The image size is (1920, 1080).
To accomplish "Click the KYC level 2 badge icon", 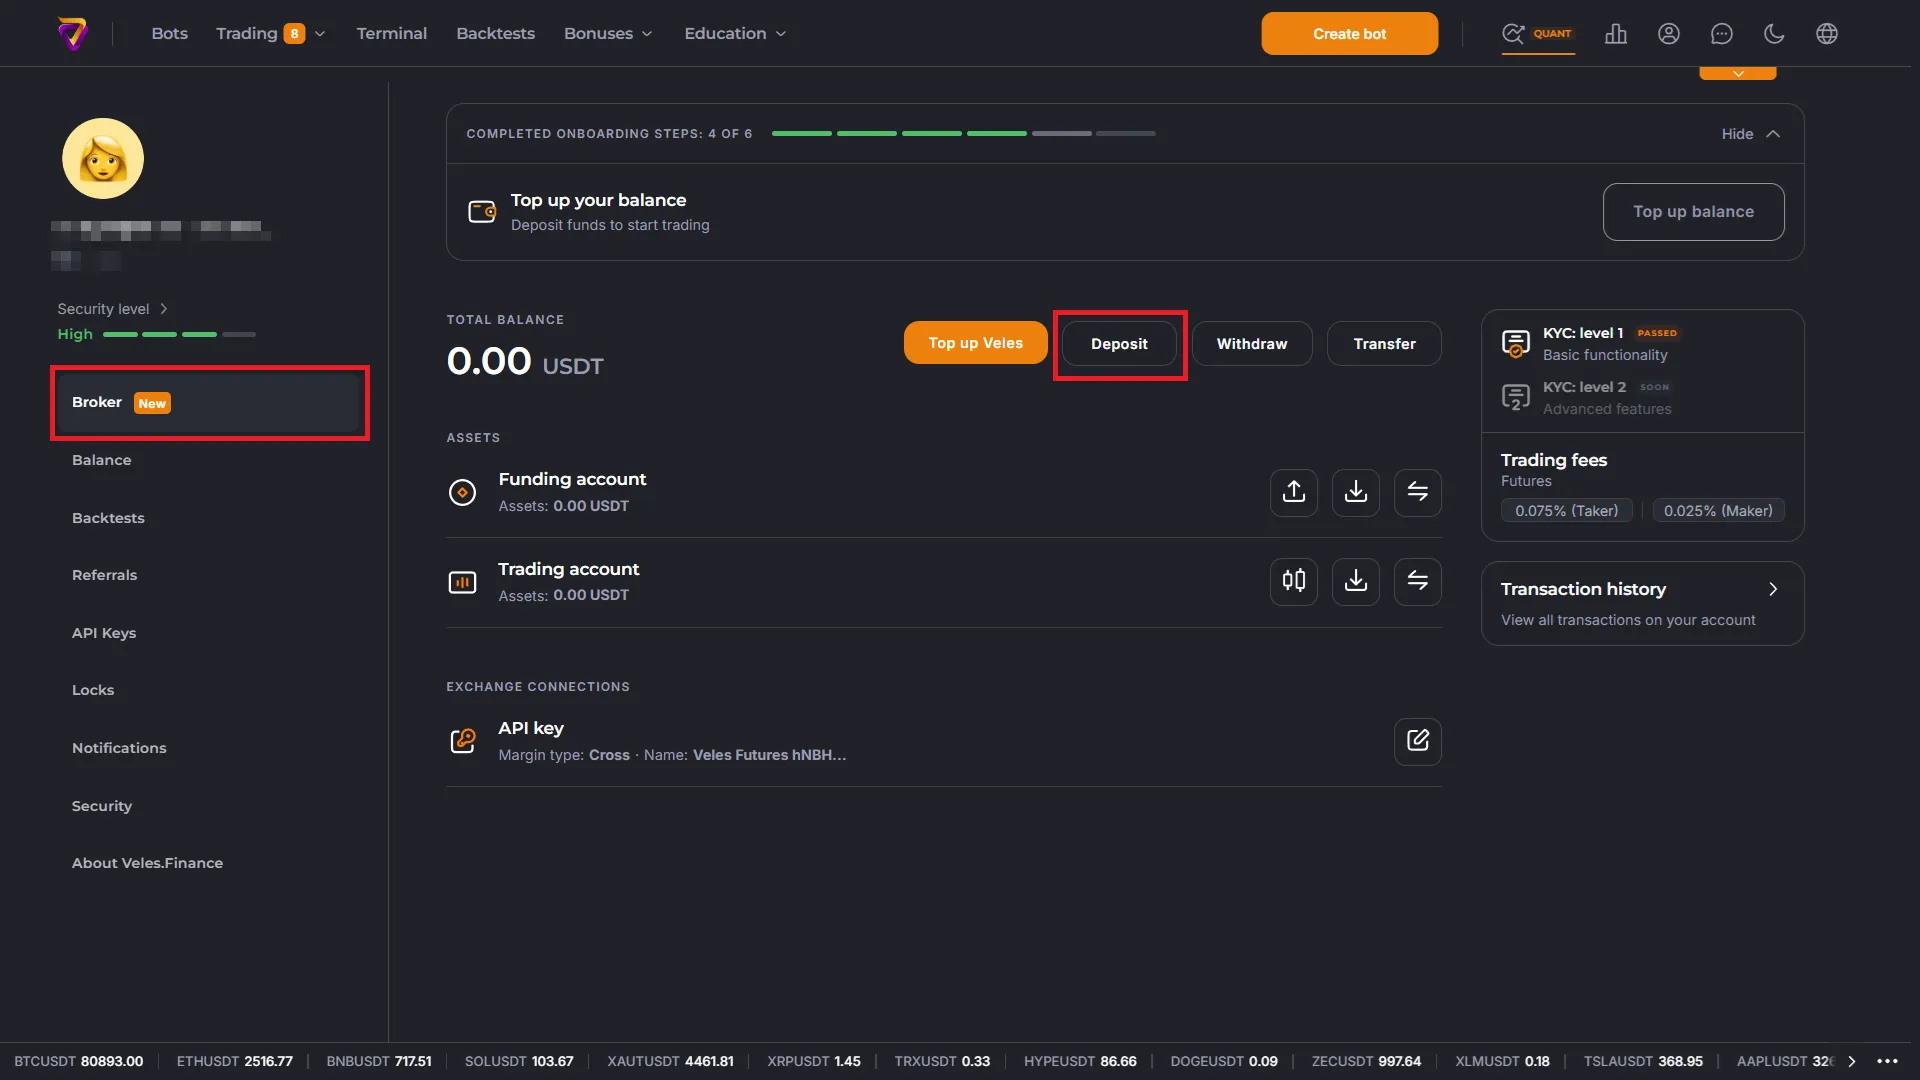I will 1516,398.
